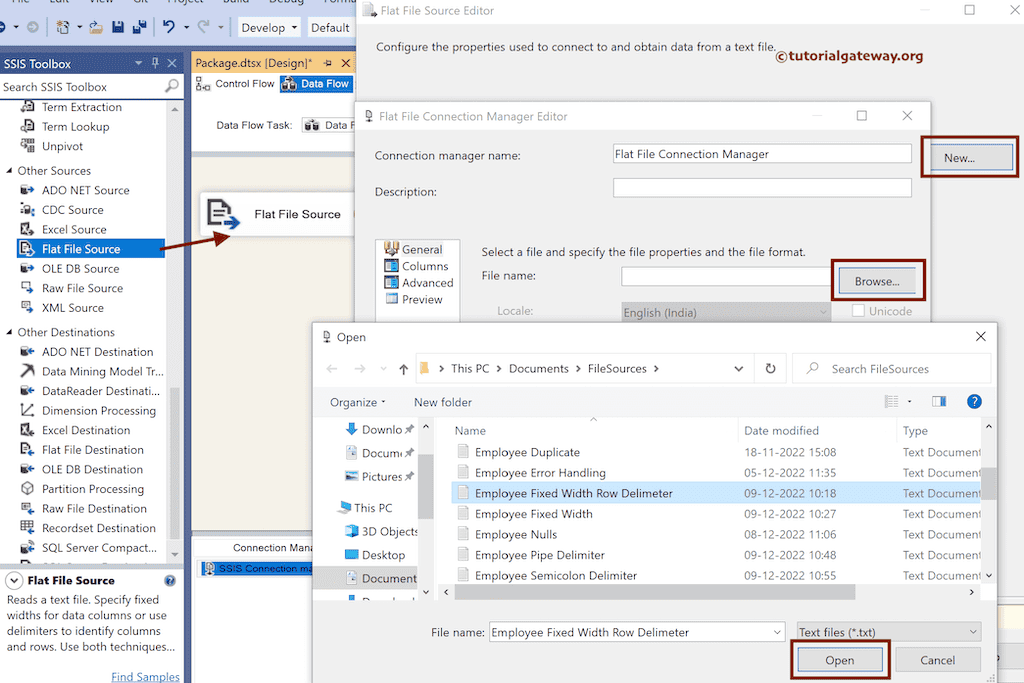Toggle the preview pane in Open dialog

point(938,401)
